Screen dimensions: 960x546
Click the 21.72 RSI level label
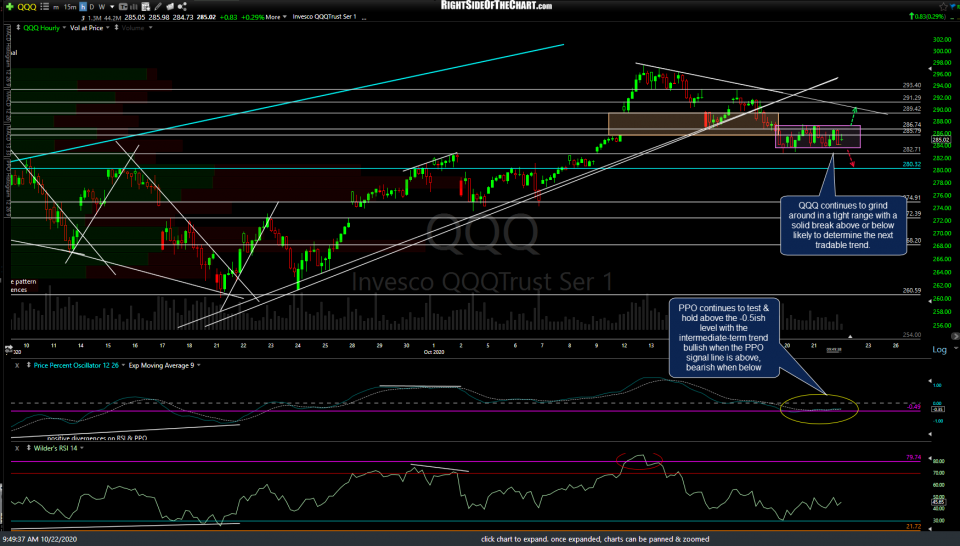(913, 526)
